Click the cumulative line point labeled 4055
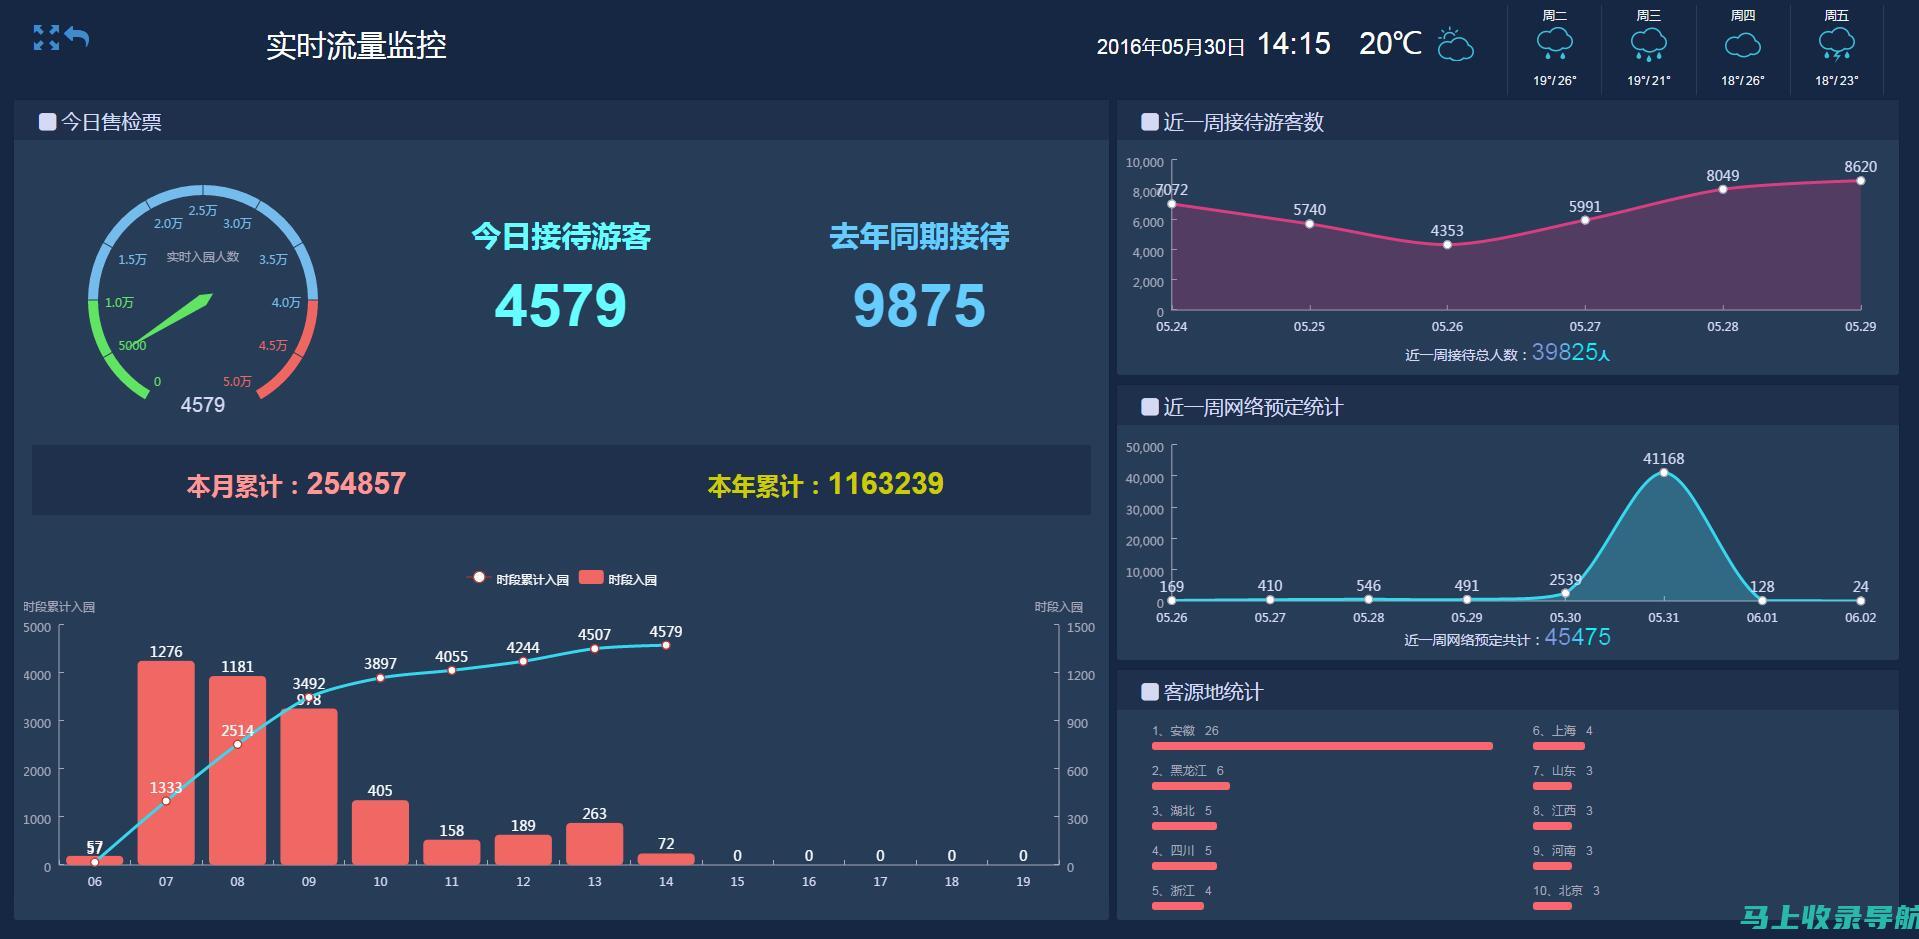This screenshot has width=1919, height=939. pos(452,670)
